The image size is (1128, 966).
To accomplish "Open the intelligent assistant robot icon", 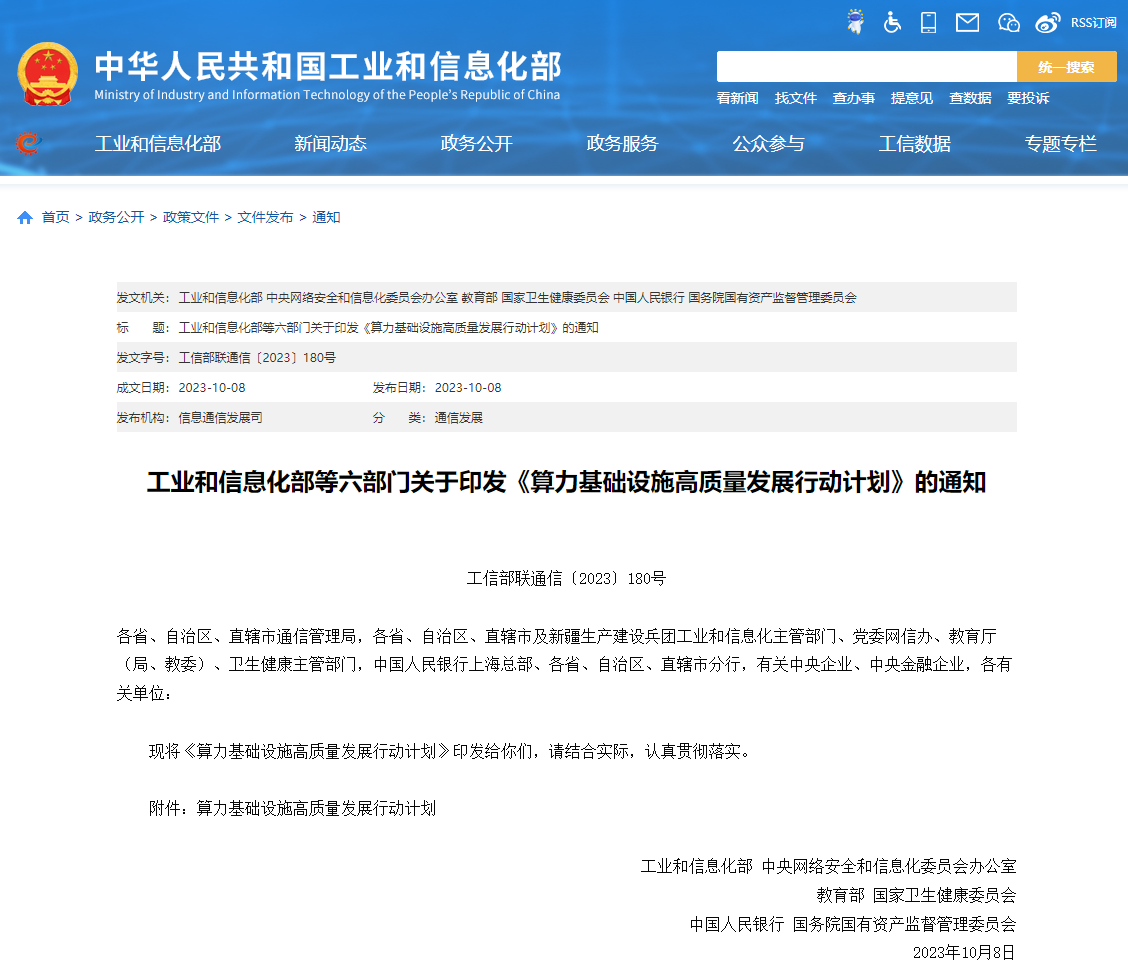I will pyautogui.click(x=855, y=22).
